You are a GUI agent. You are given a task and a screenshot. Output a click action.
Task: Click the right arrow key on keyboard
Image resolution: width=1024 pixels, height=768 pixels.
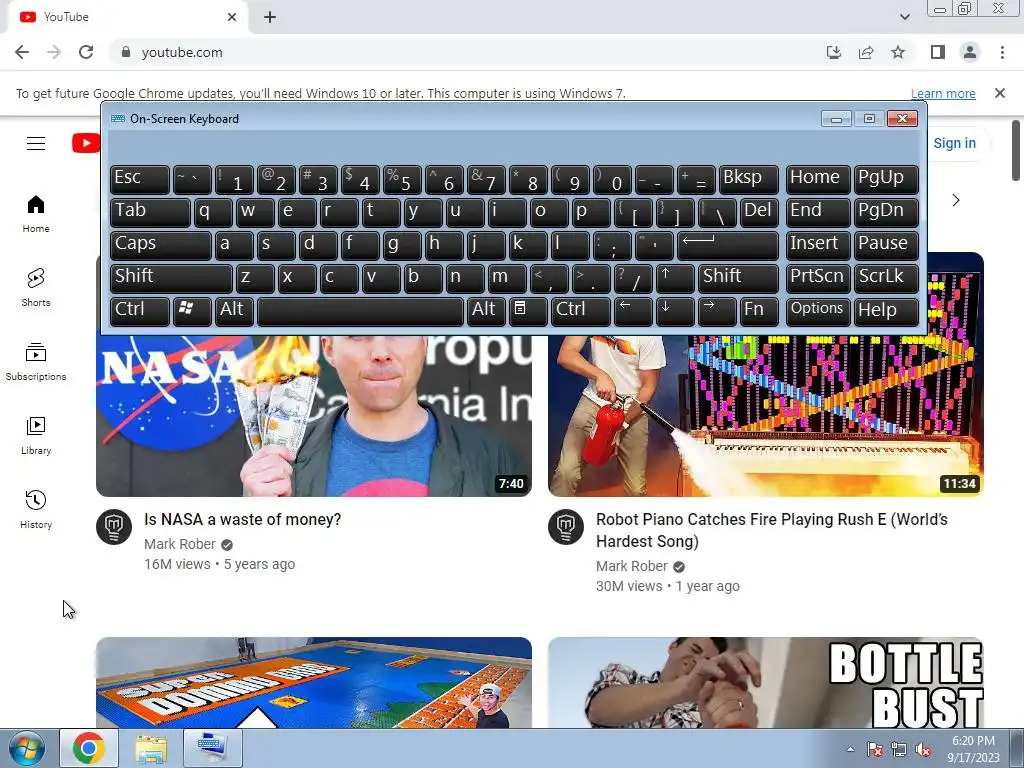point(716,311)
